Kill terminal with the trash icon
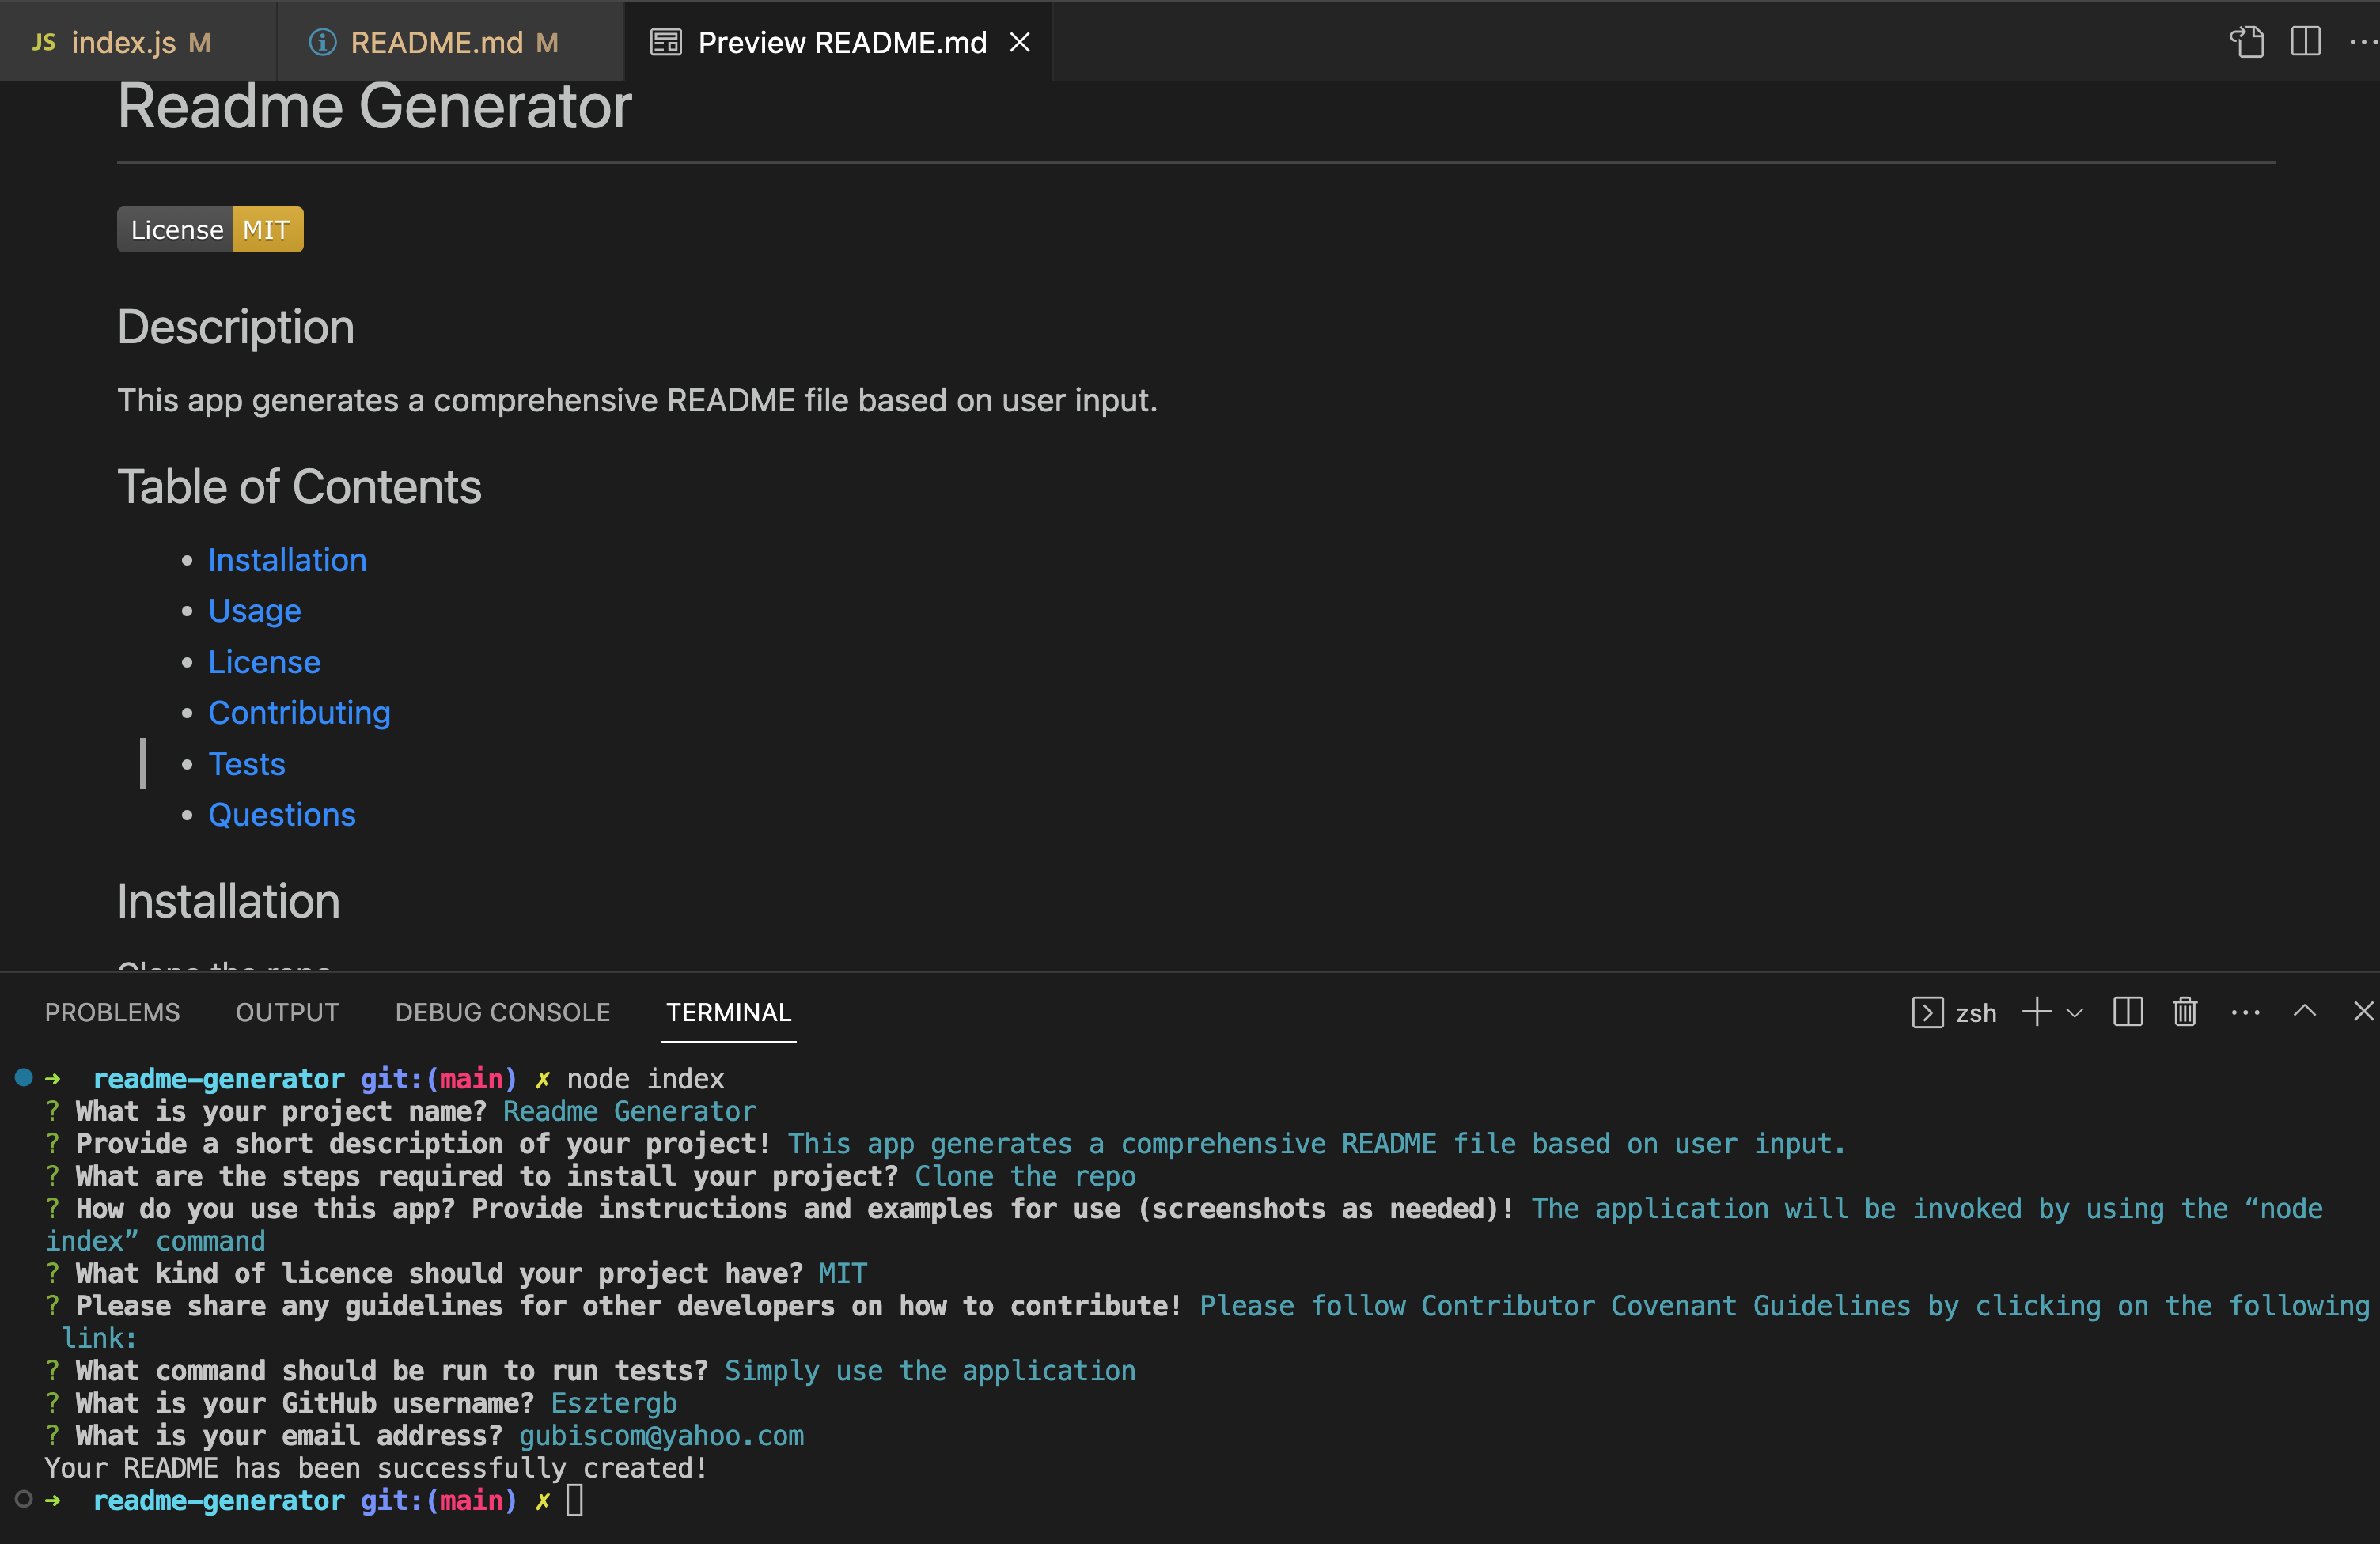Screen dimensions: 2380x1544 [x=2185, y=1012]
